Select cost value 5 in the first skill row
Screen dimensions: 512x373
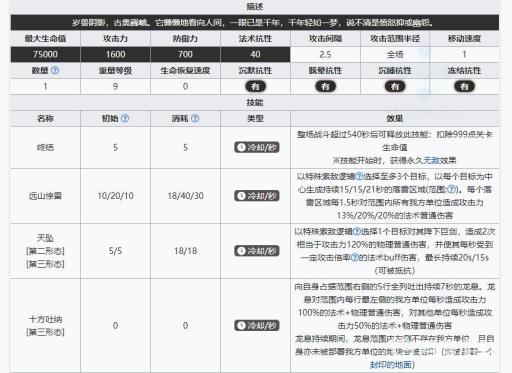pos(185,147)
